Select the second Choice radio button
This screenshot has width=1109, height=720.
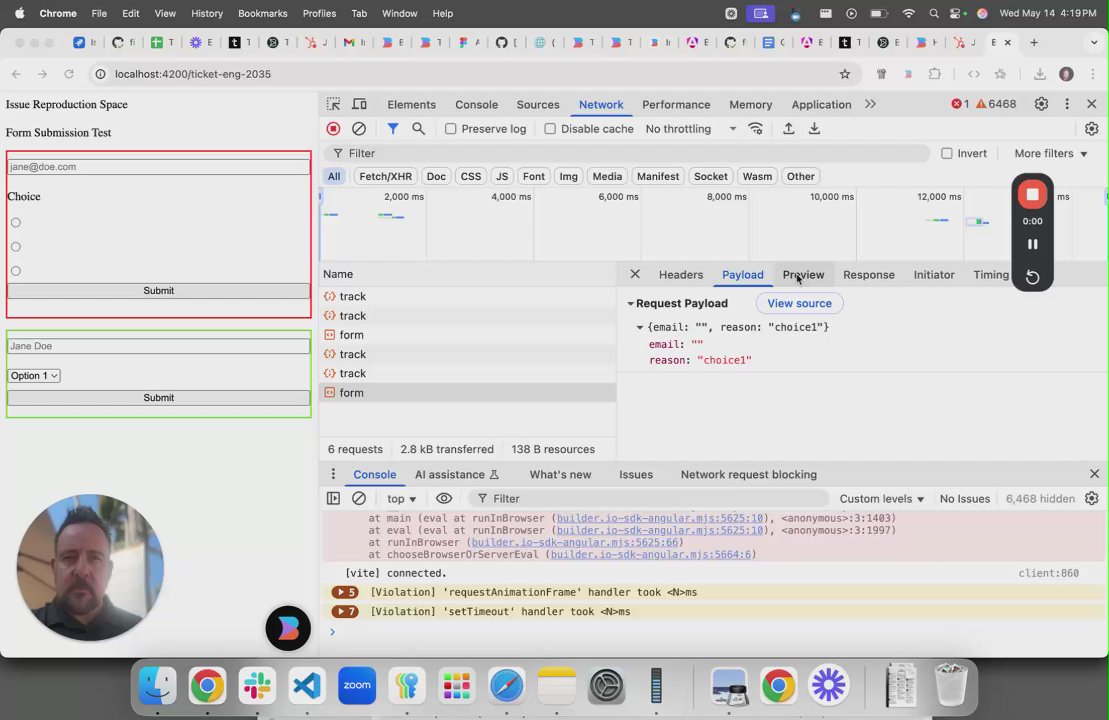(16, 247)
